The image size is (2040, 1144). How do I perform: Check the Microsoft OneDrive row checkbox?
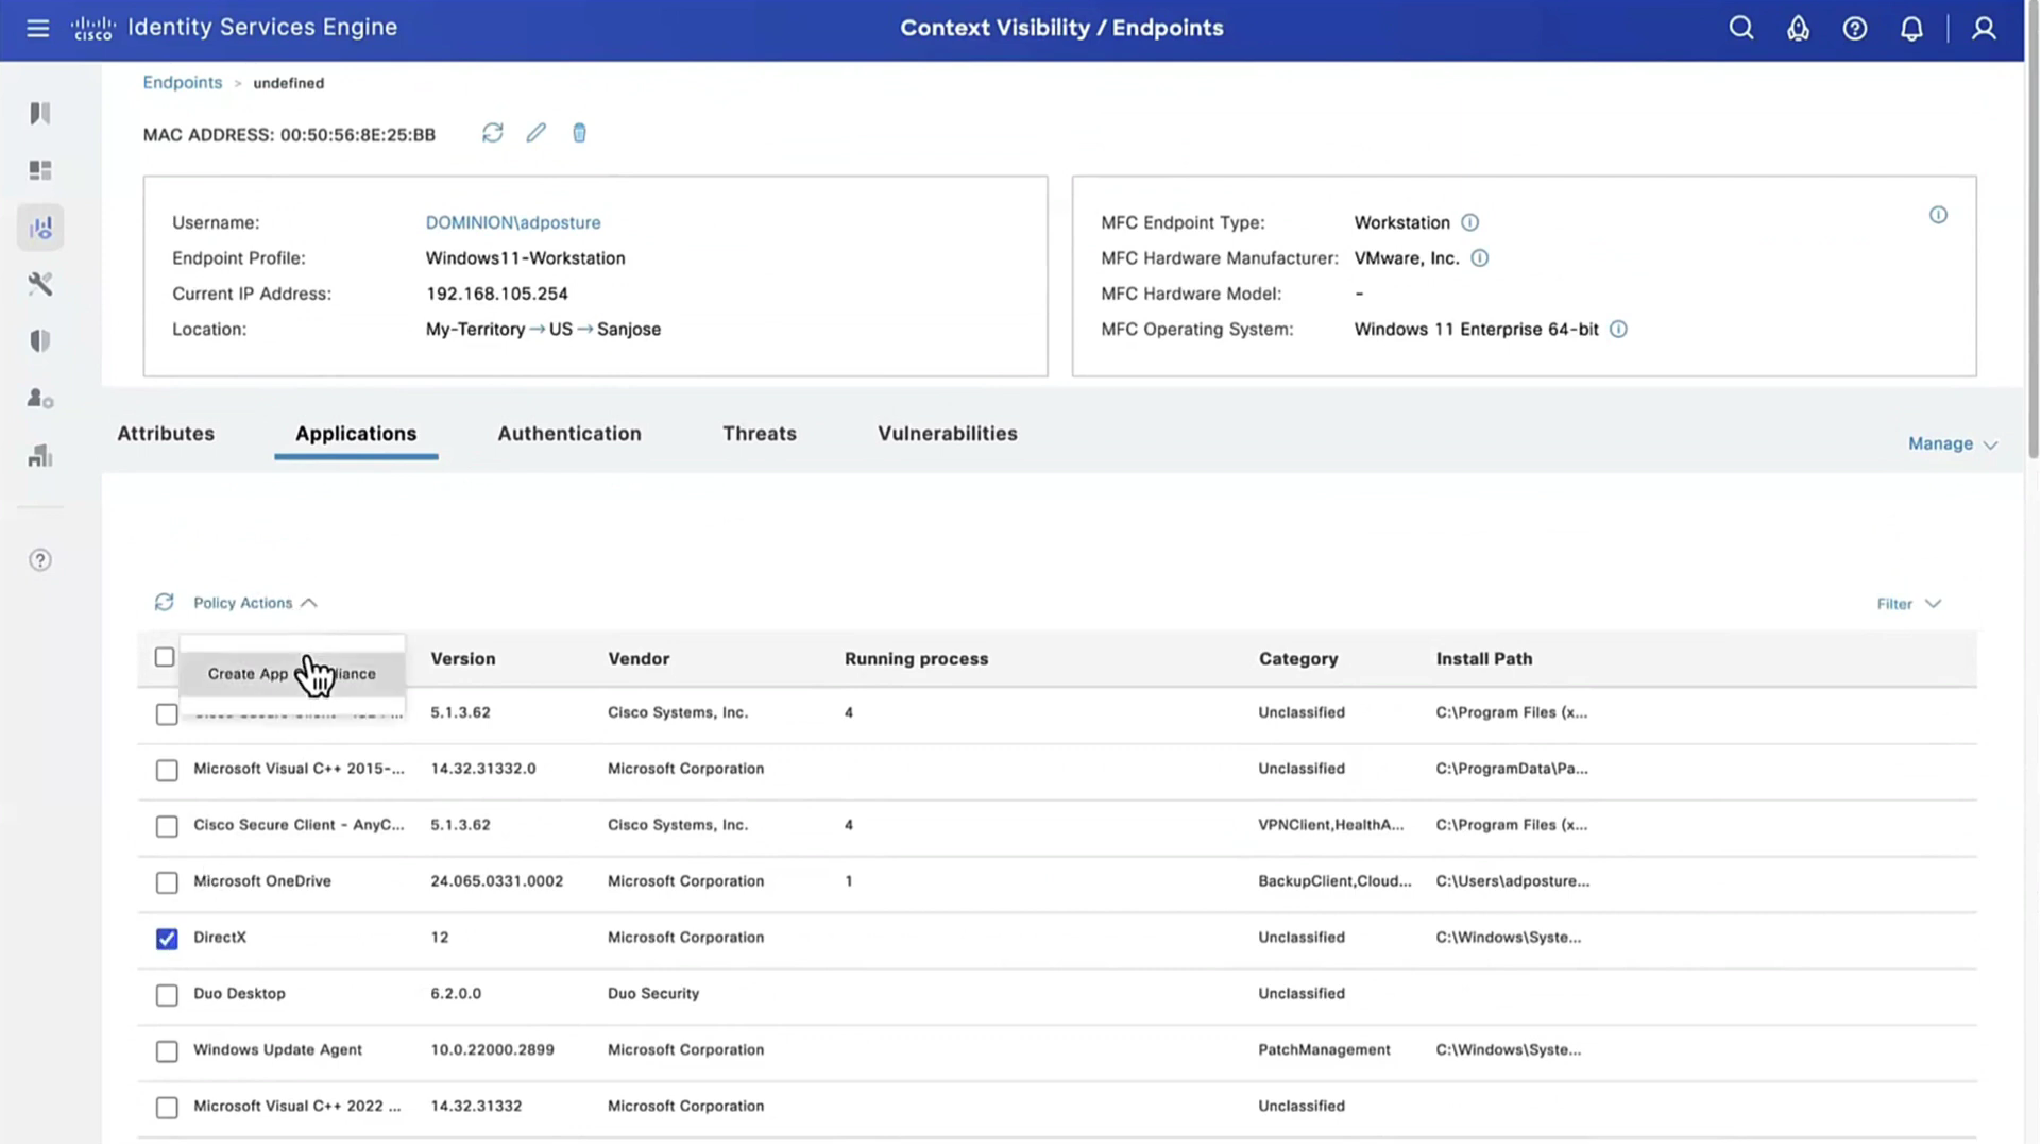(x=166, y=882)
